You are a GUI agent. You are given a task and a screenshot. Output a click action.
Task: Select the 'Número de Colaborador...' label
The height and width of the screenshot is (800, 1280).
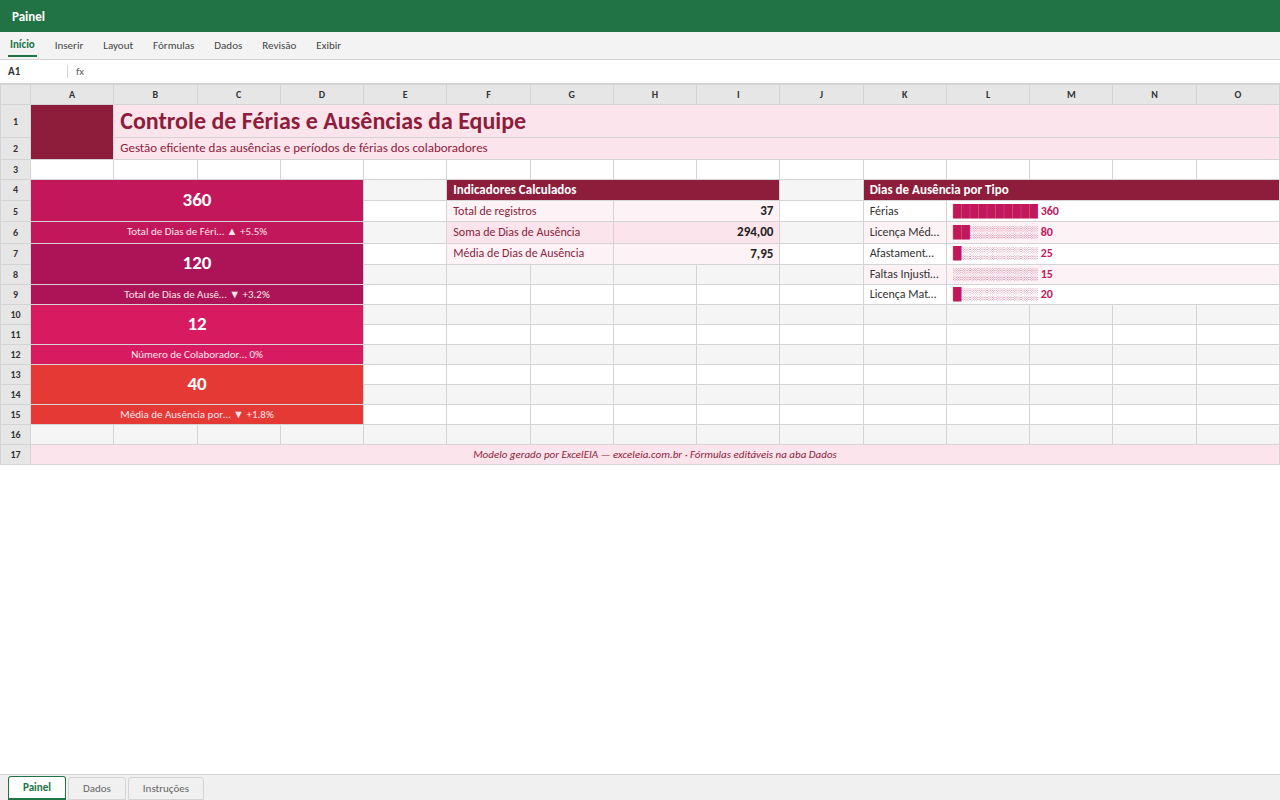click(197, 355)
